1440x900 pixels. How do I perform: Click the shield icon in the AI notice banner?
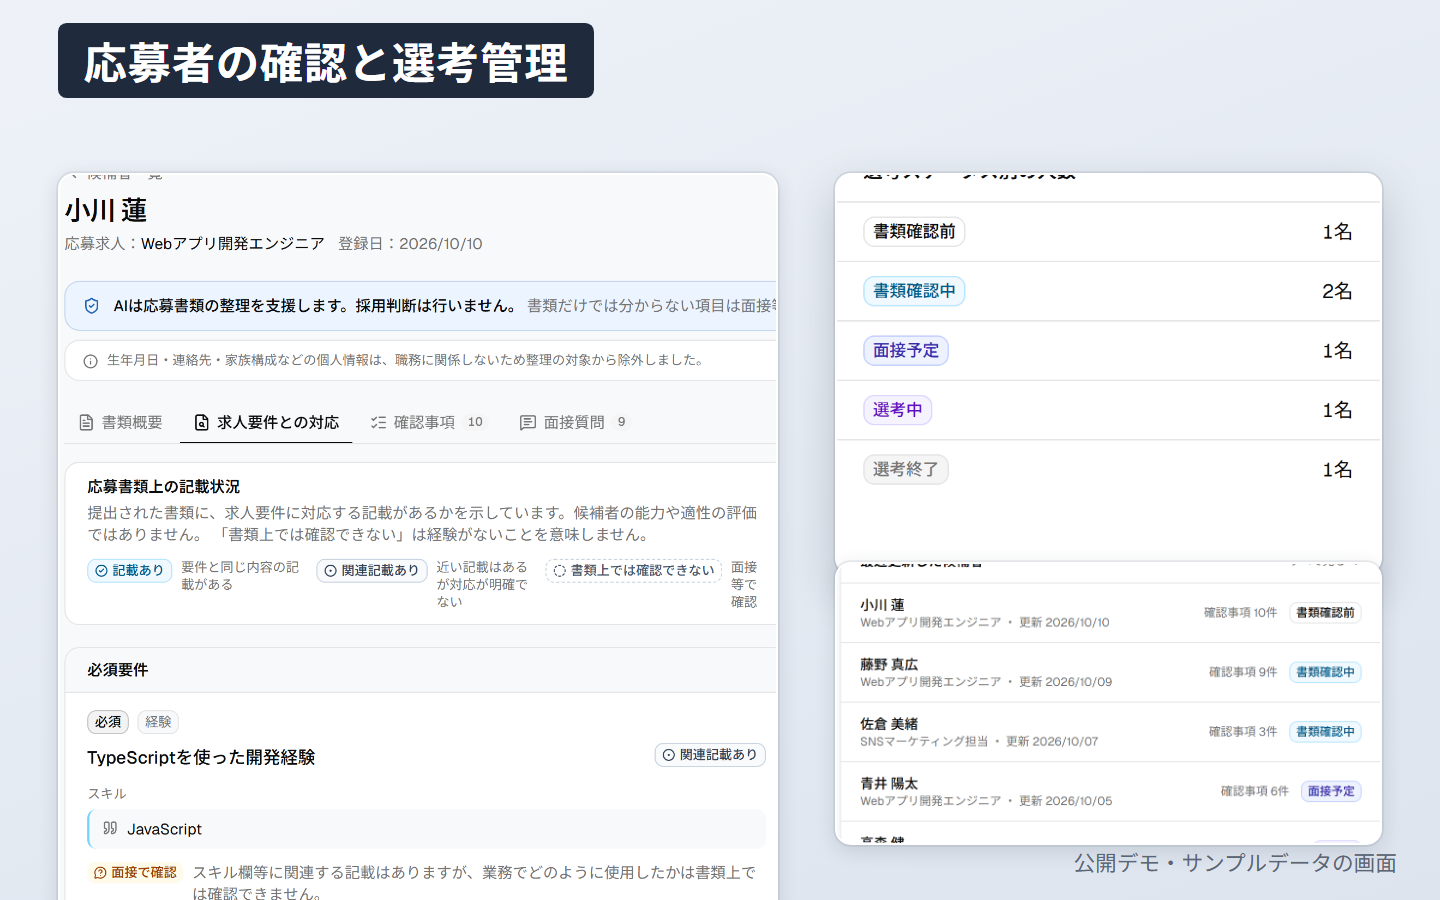point(91,306)
